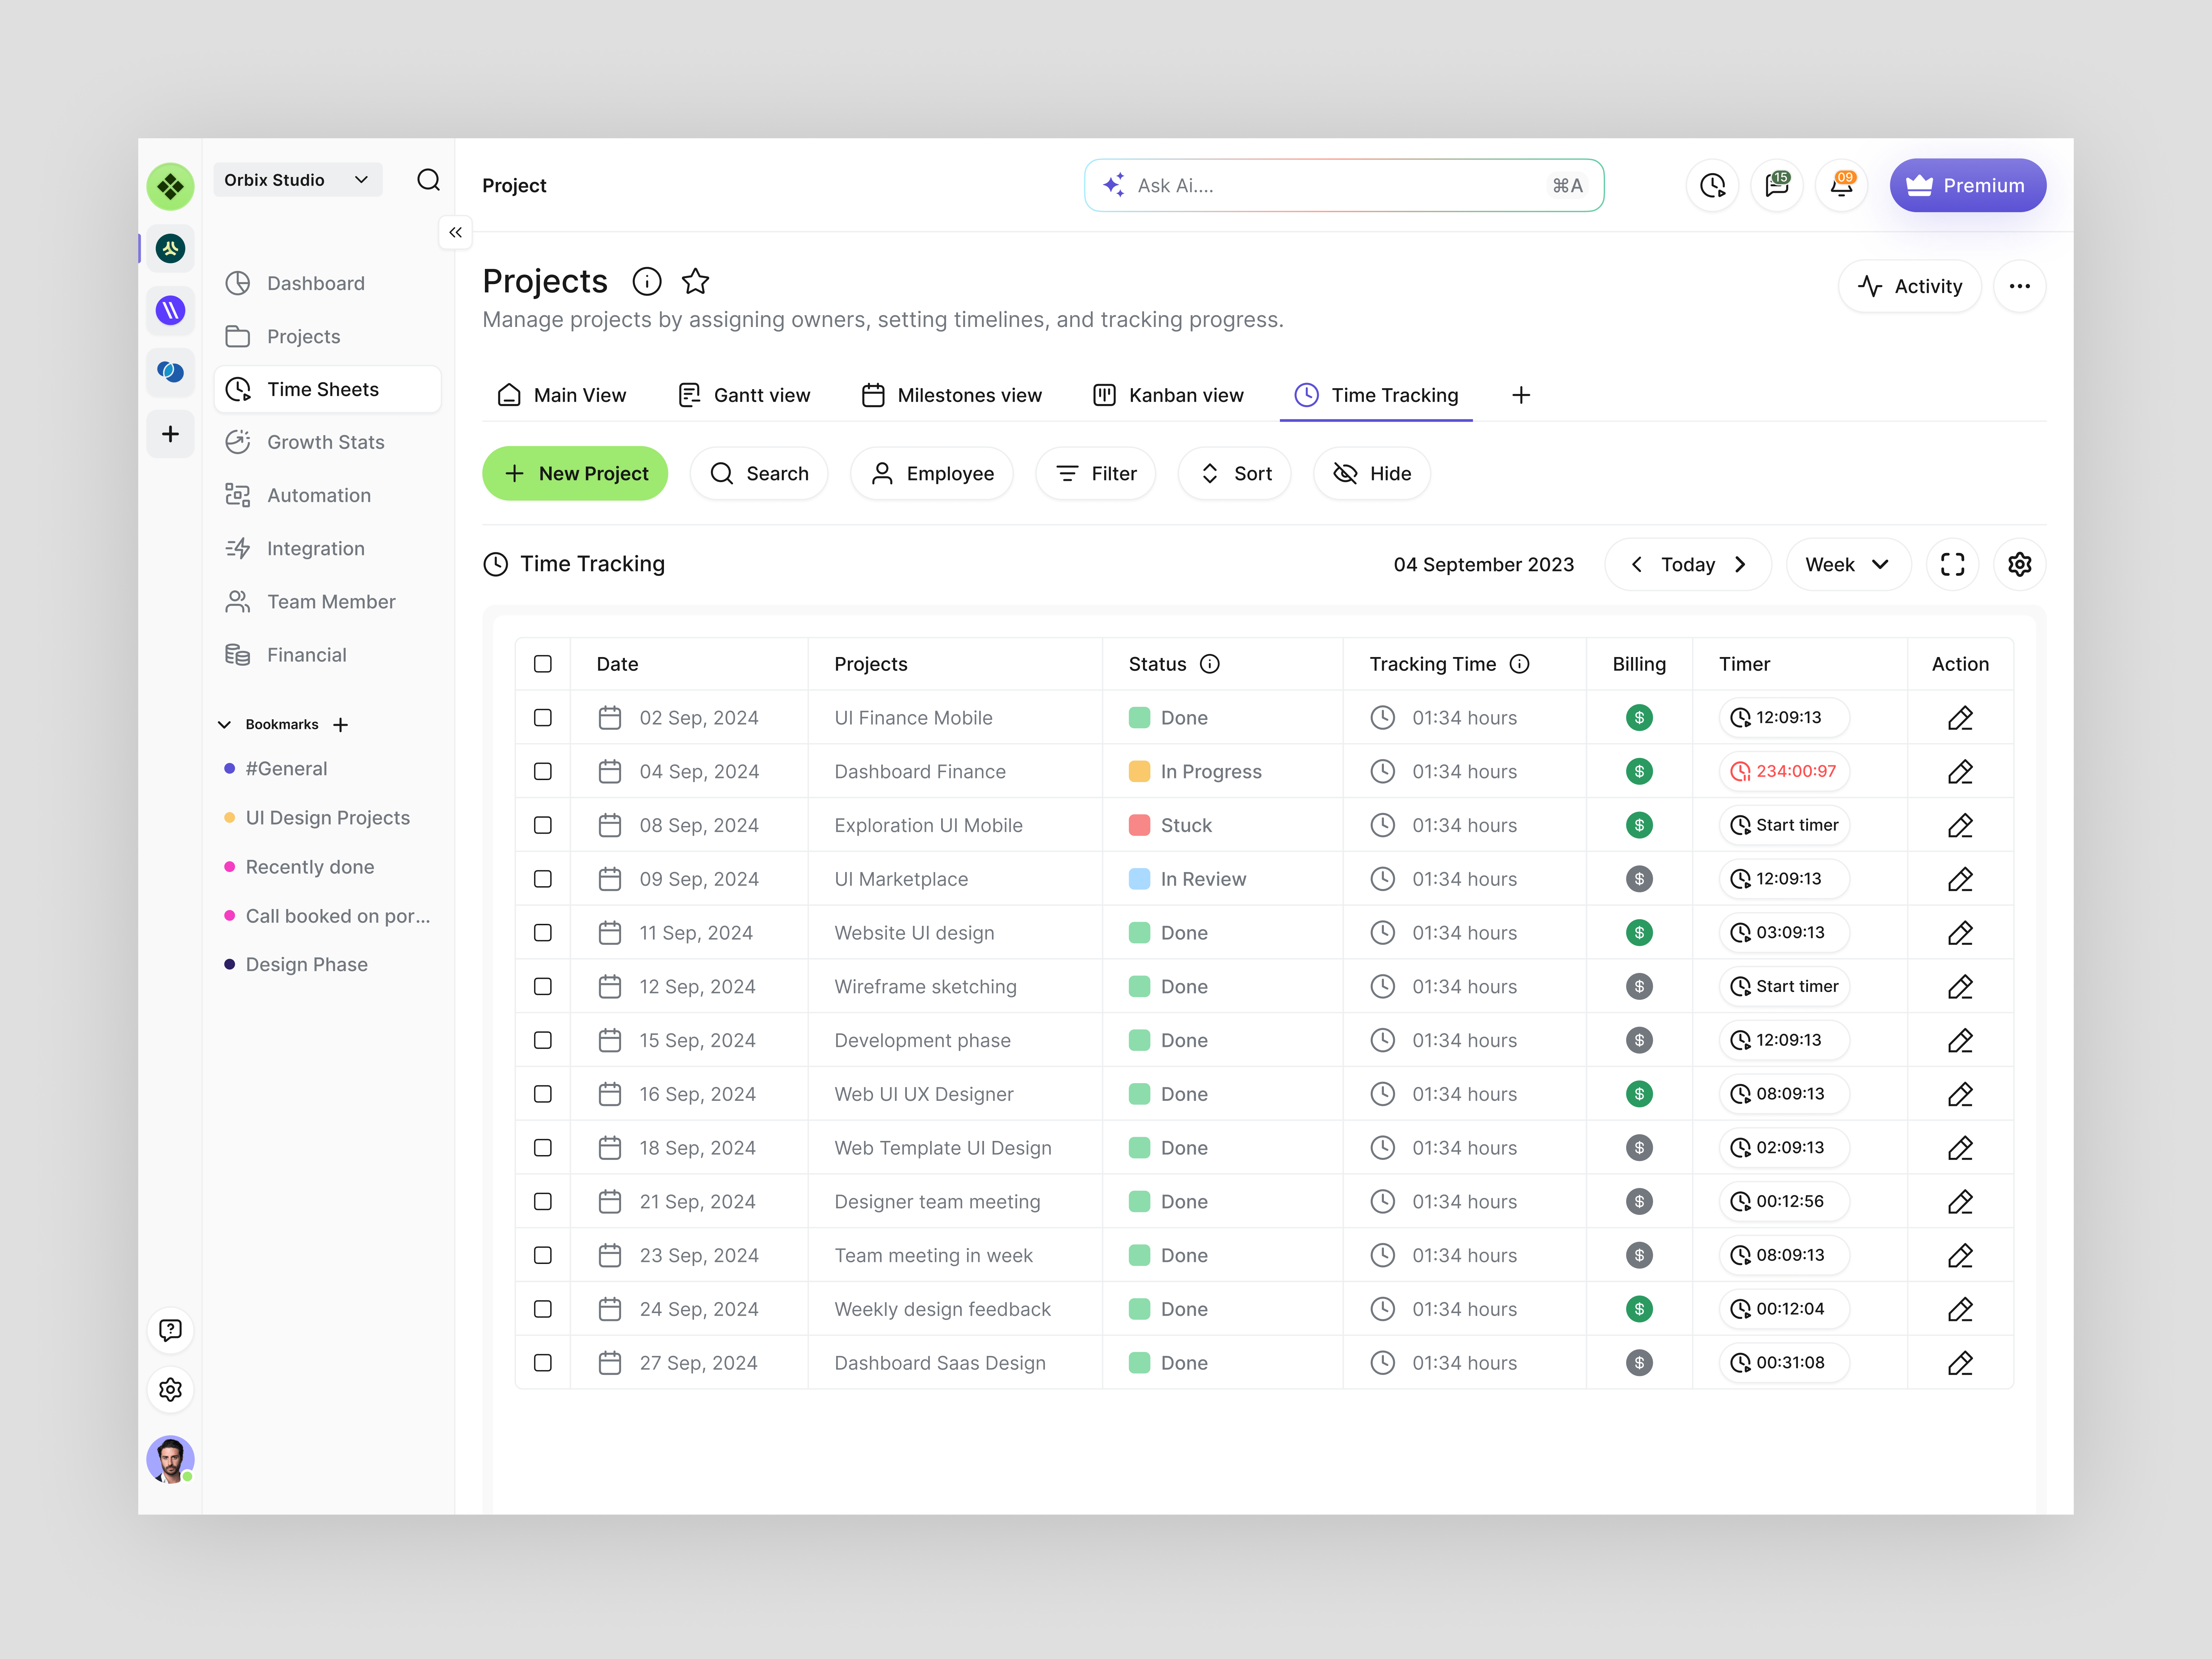Viewport: 2212px width, 1659px height.
Task: Check the Web UI UX Designer checkbox
Action: pyautogui.click(x=543, y=1094)
